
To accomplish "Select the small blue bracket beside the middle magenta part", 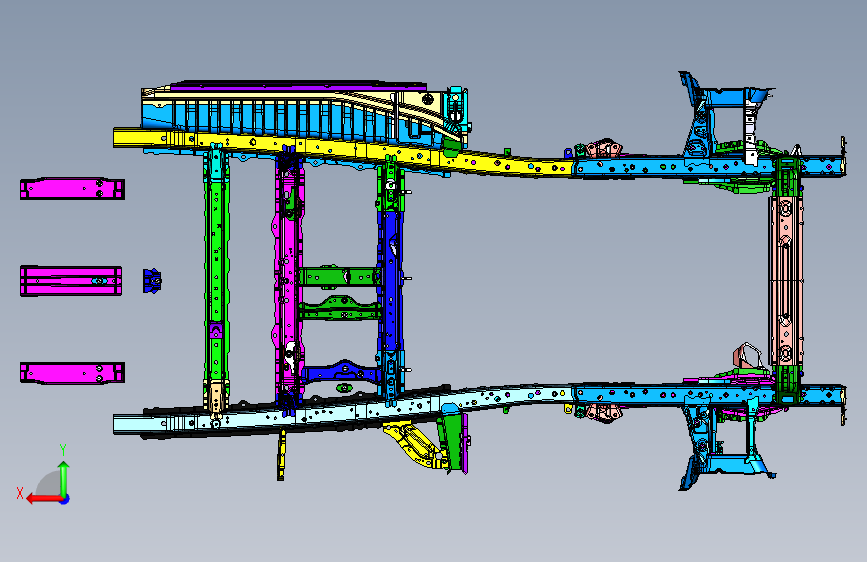I will 152,281.
